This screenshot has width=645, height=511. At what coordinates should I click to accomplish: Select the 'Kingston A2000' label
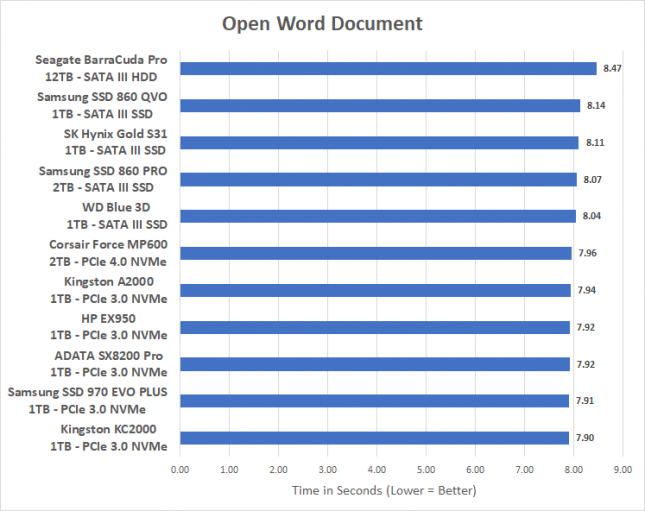109,281
